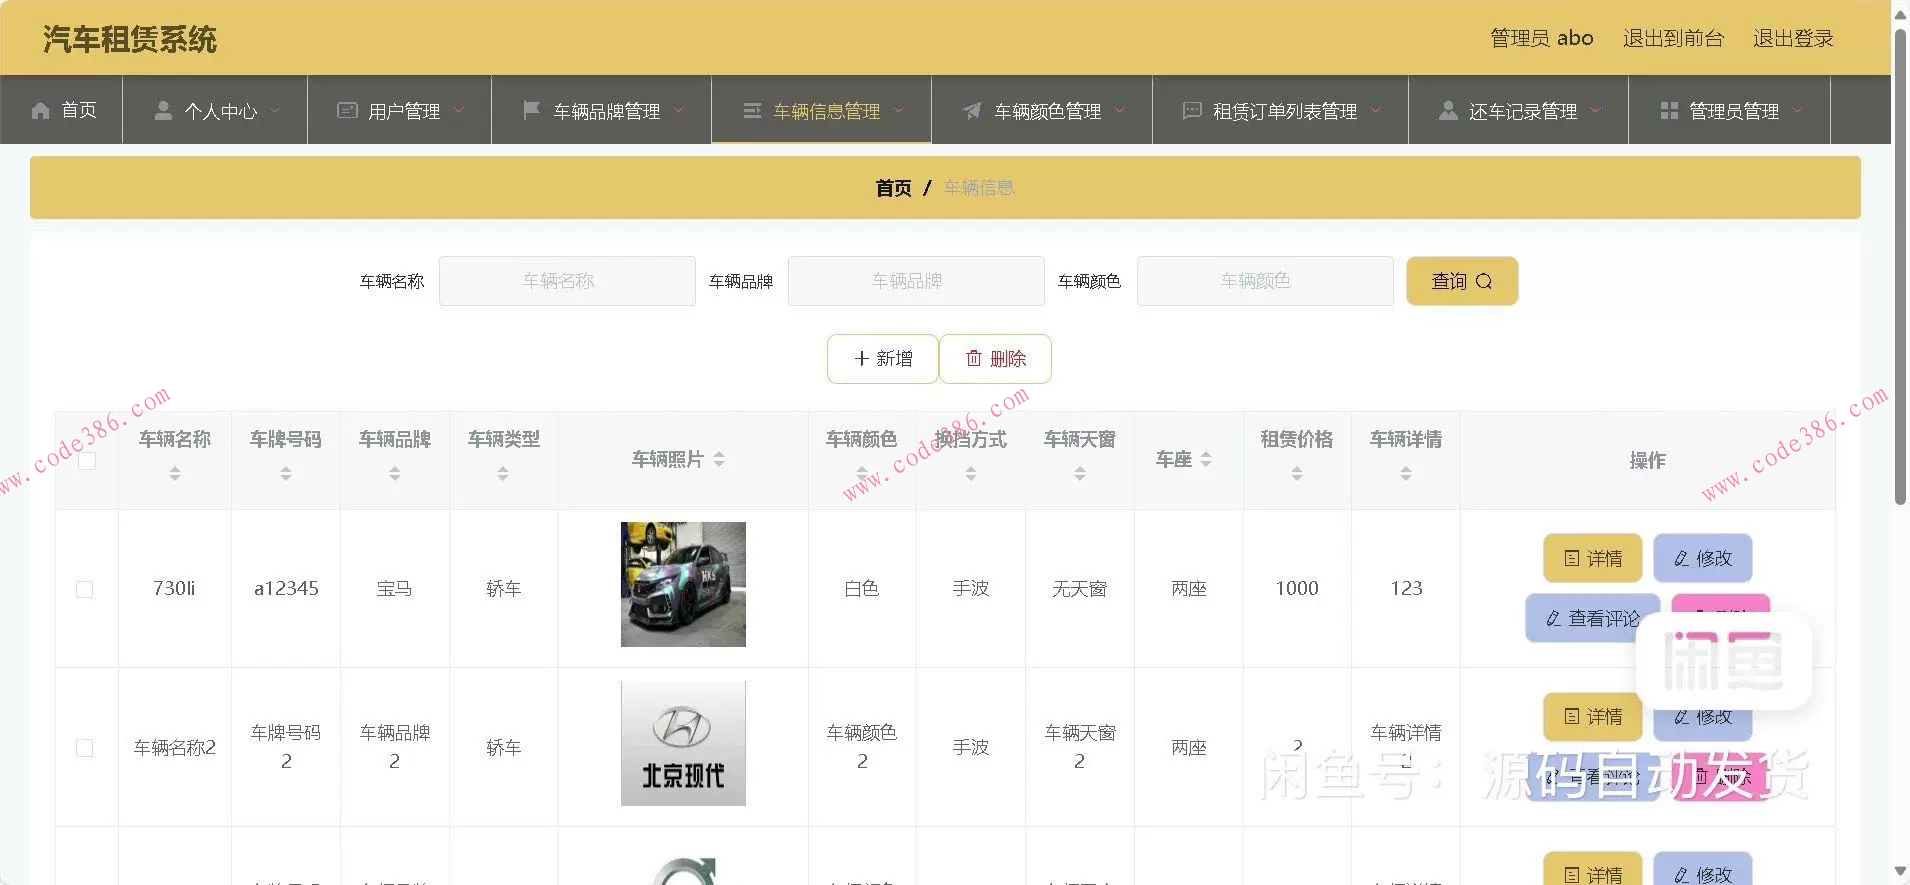Click the 退出到前台 link
1910x885 pixels.
pyautogui.click(x=1673, y=38)
